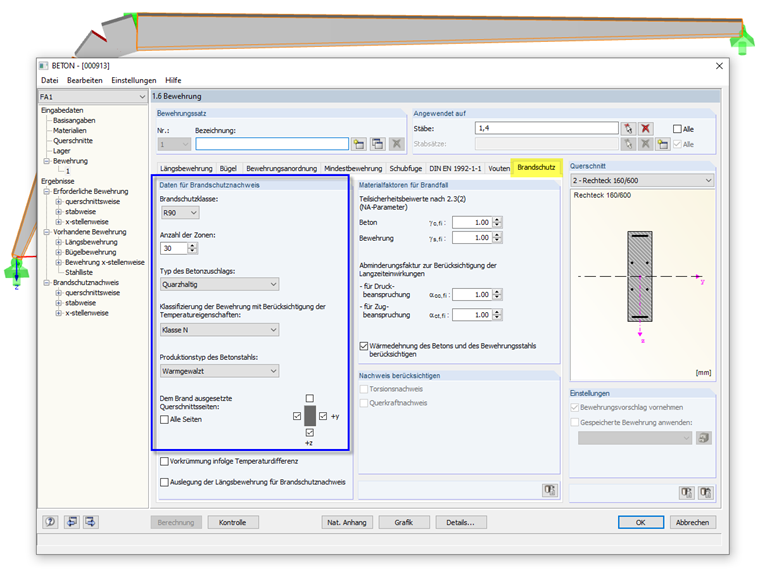
Task: Confirm with the OK button
Action: (641, 522)
